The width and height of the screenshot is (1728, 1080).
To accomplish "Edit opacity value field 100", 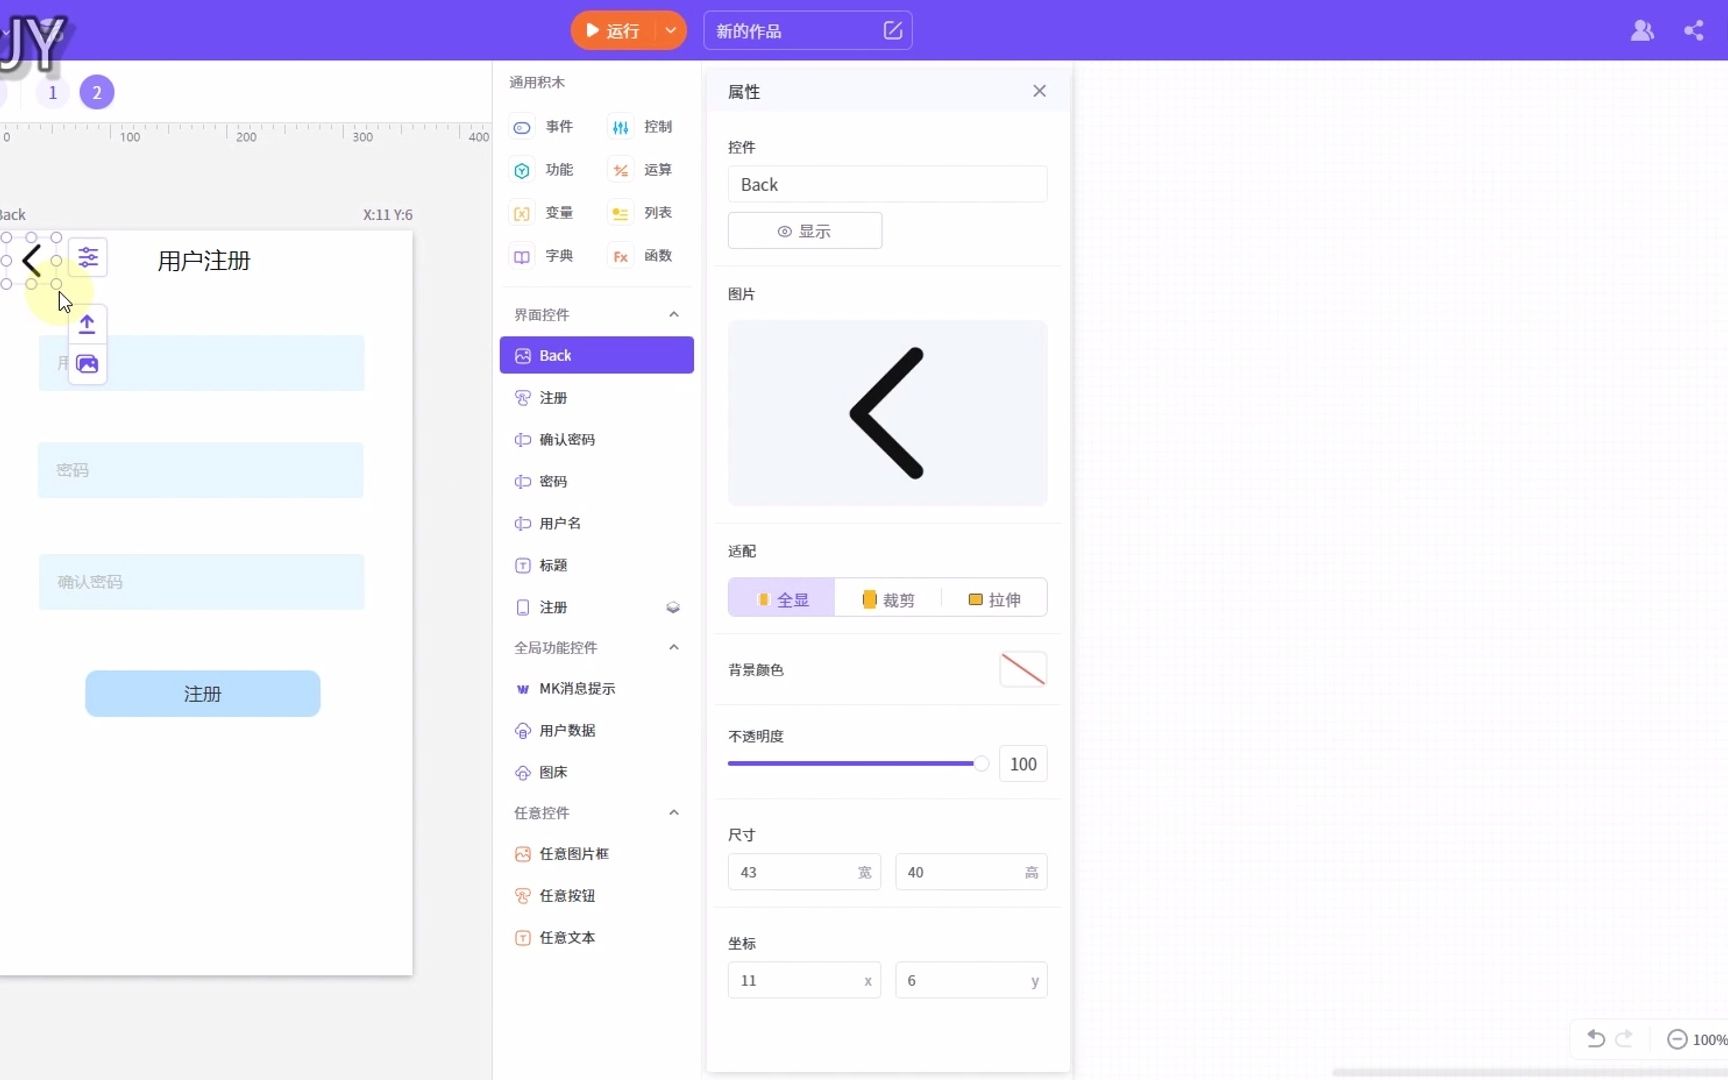I will tap(1023, 764).
